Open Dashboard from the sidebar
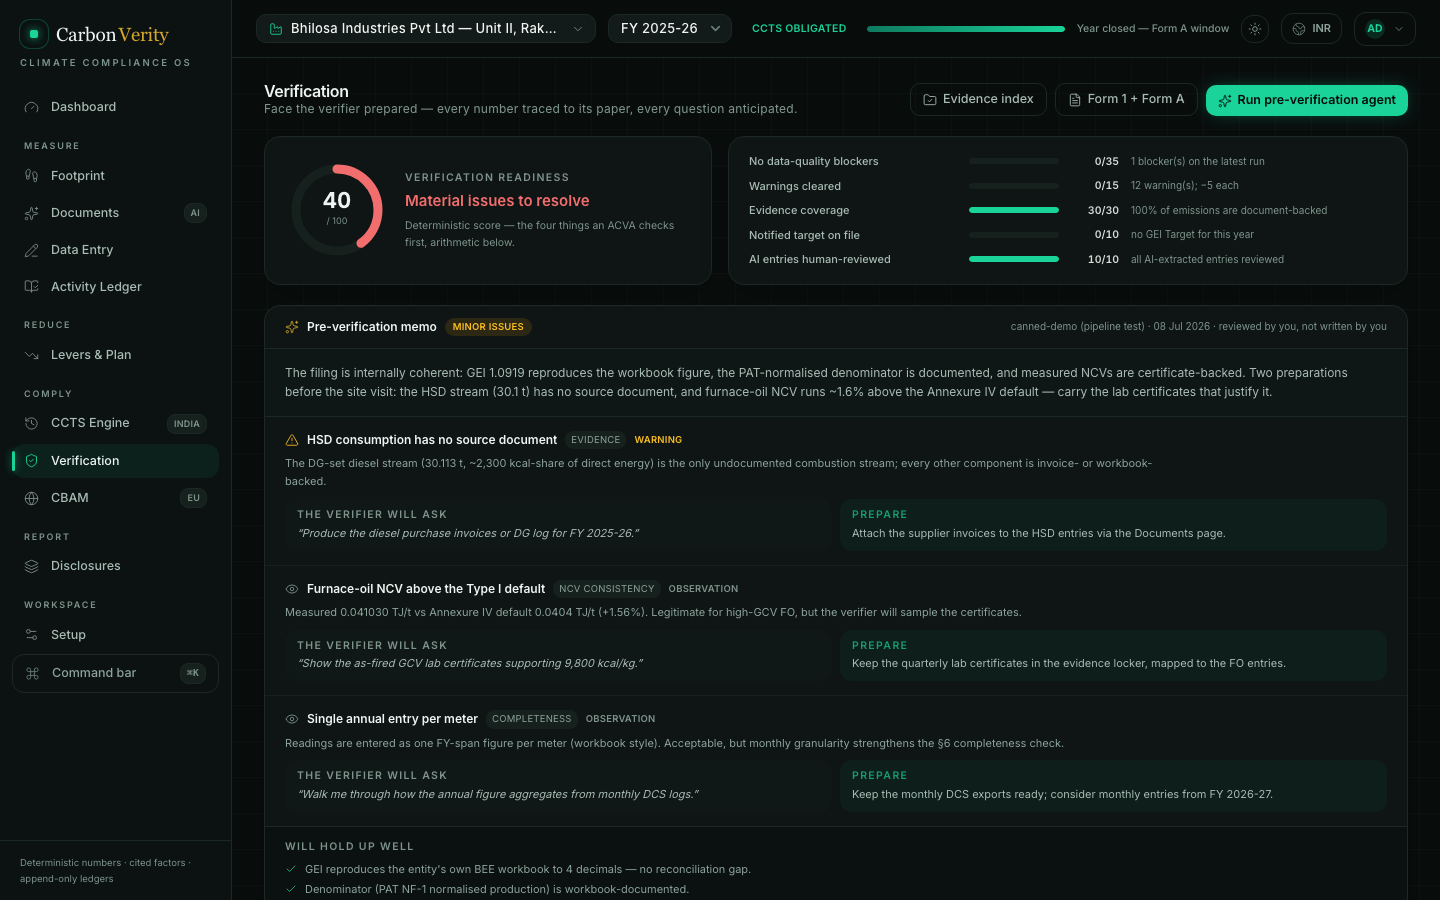 (115, 107)
